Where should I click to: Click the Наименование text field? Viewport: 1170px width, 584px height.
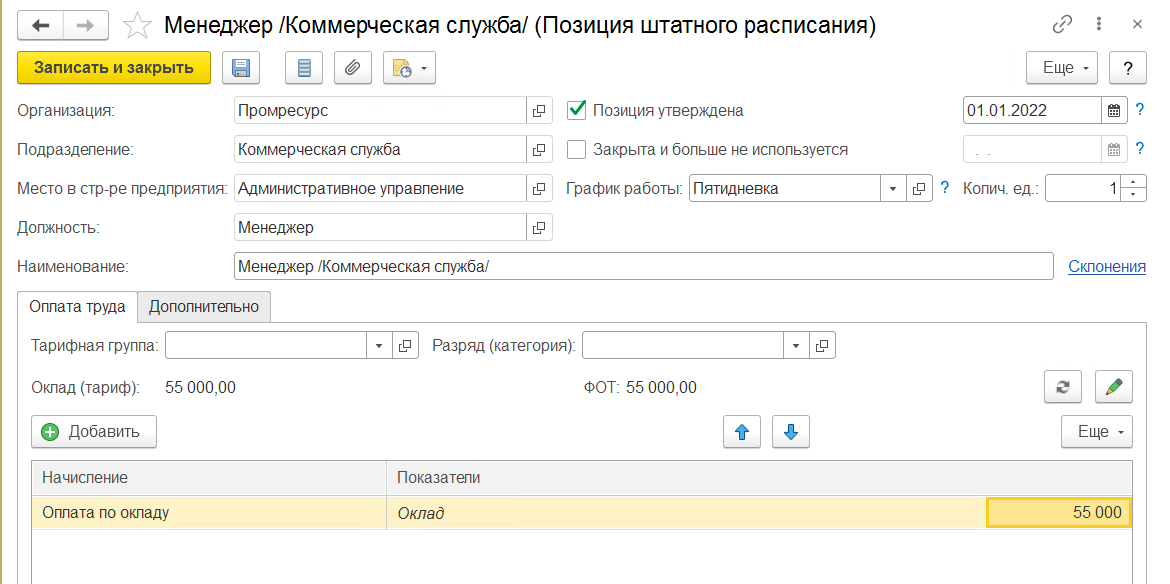tap(642, 266)
